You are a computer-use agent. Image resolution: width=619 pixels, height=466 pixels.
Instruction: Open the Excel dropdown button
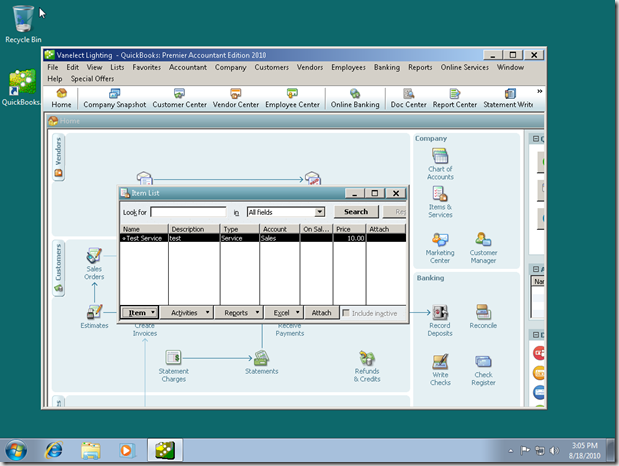(x=284, y=312)
